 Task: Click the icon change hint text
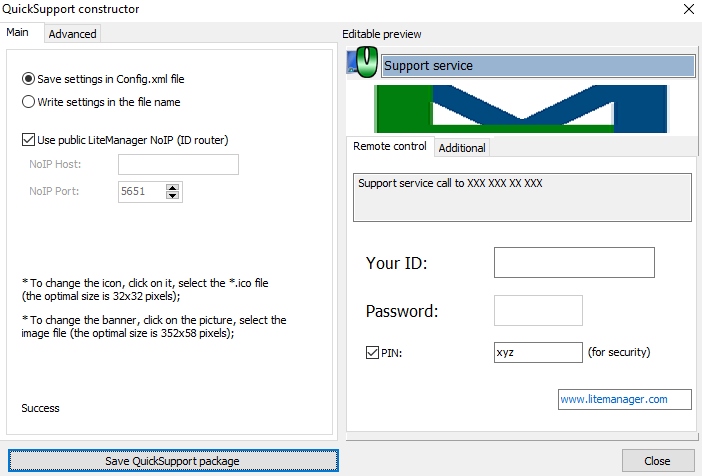coord(145,289)
